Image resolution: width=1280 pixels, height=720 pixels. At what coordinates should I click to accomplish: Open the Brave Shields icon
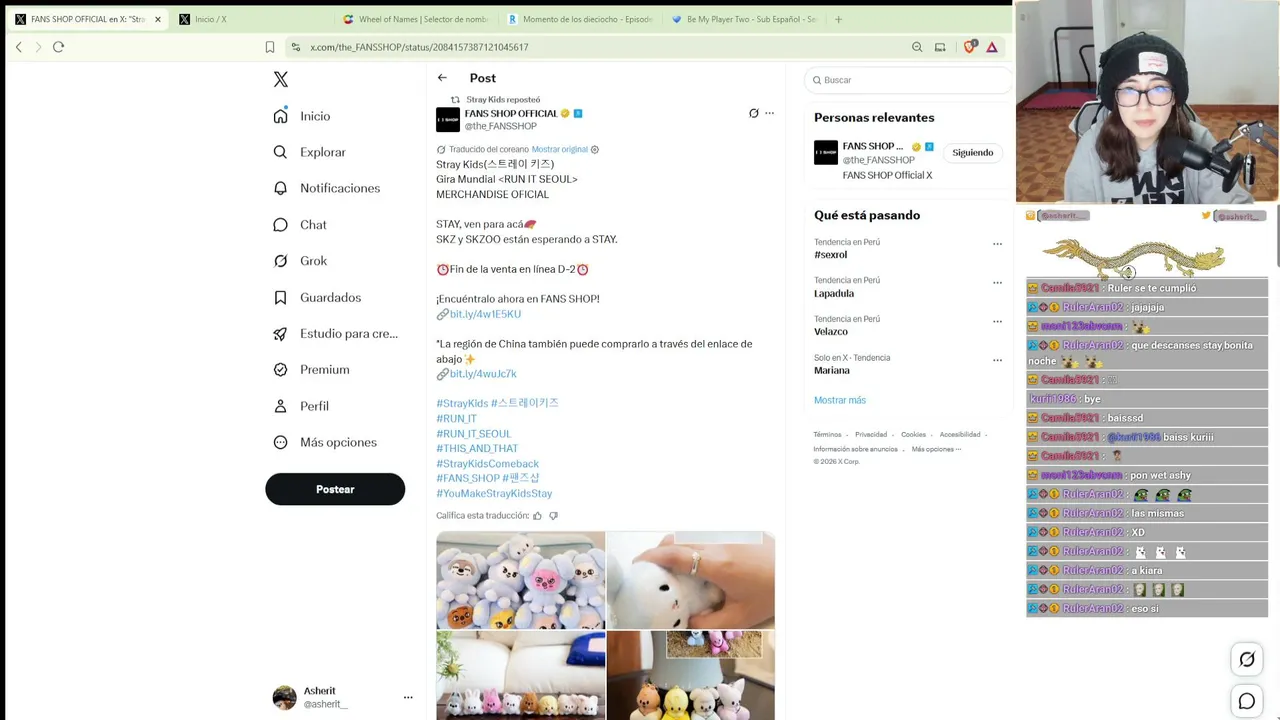[x=969, y=47]
